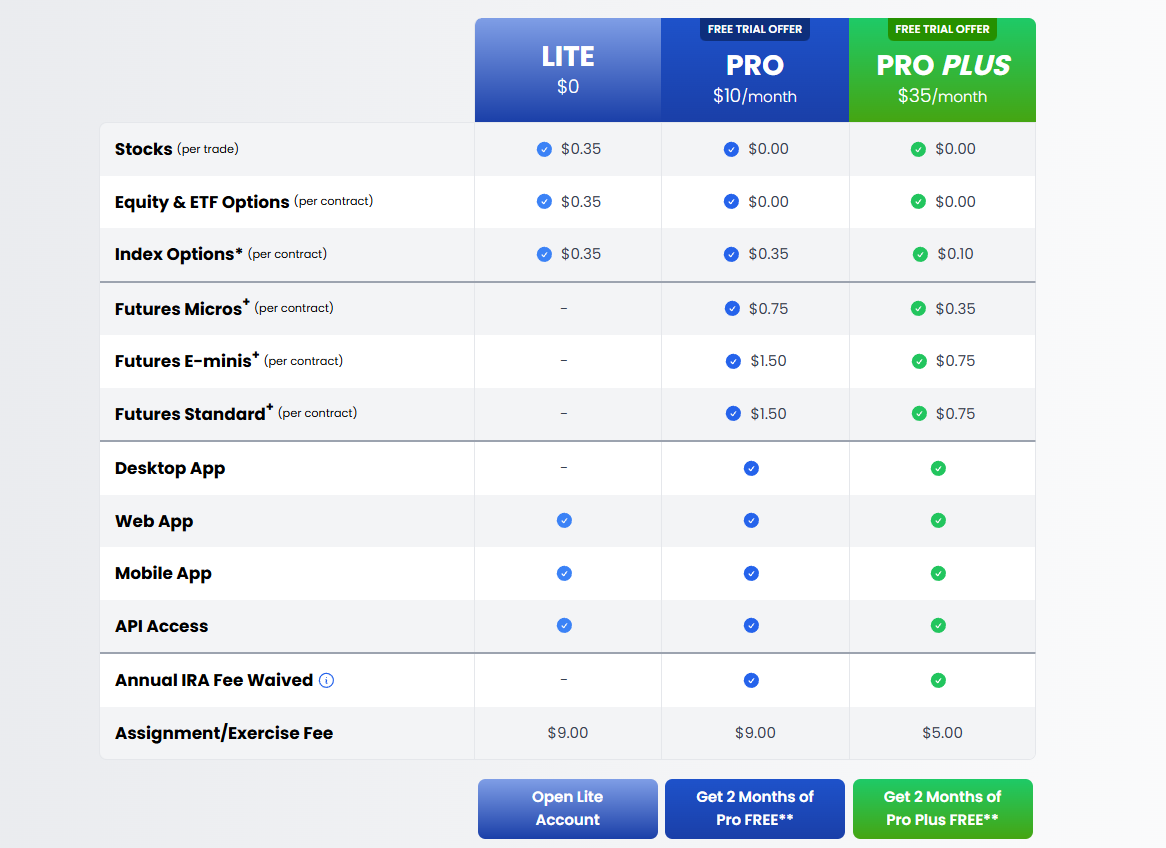Click the Mobile App row label
This screenshot has height=848, width=1166.
[163, 574]
